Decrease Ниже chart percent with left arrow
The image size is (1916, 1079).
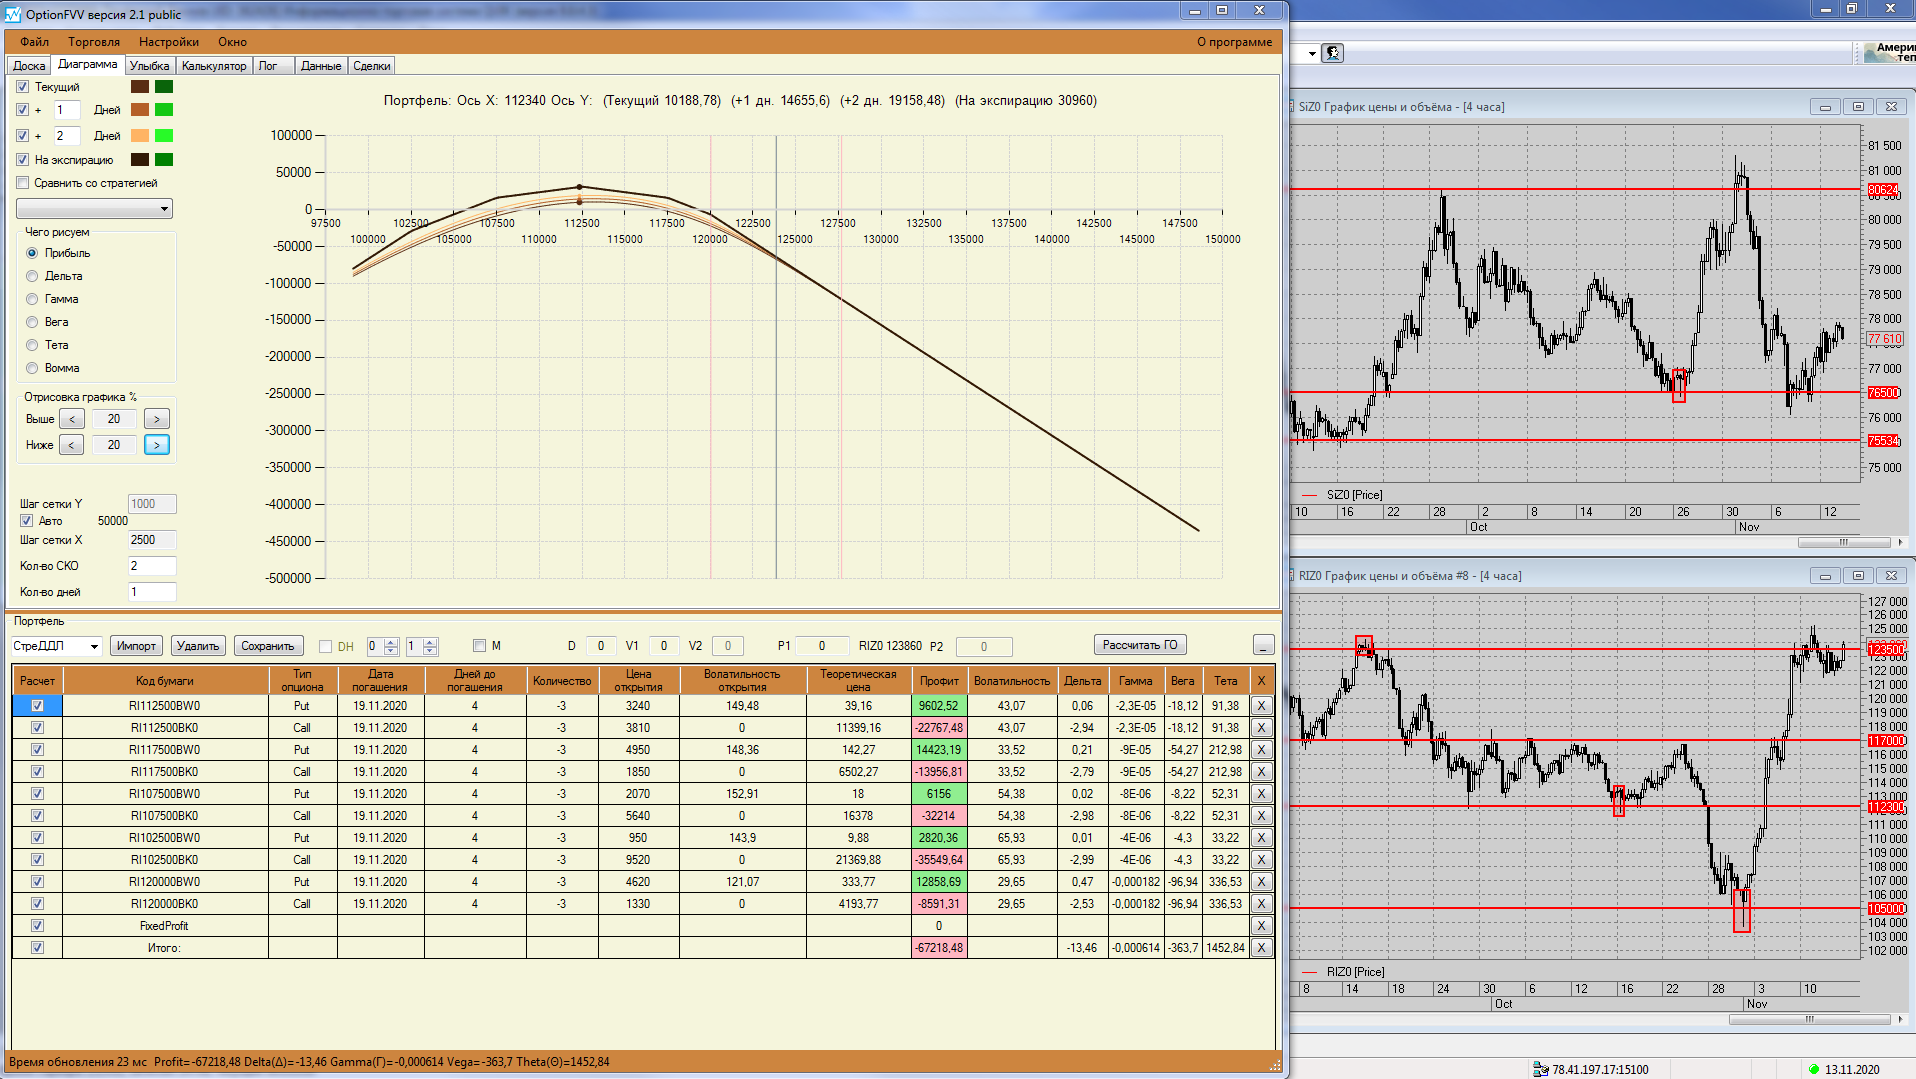[71, 445]
